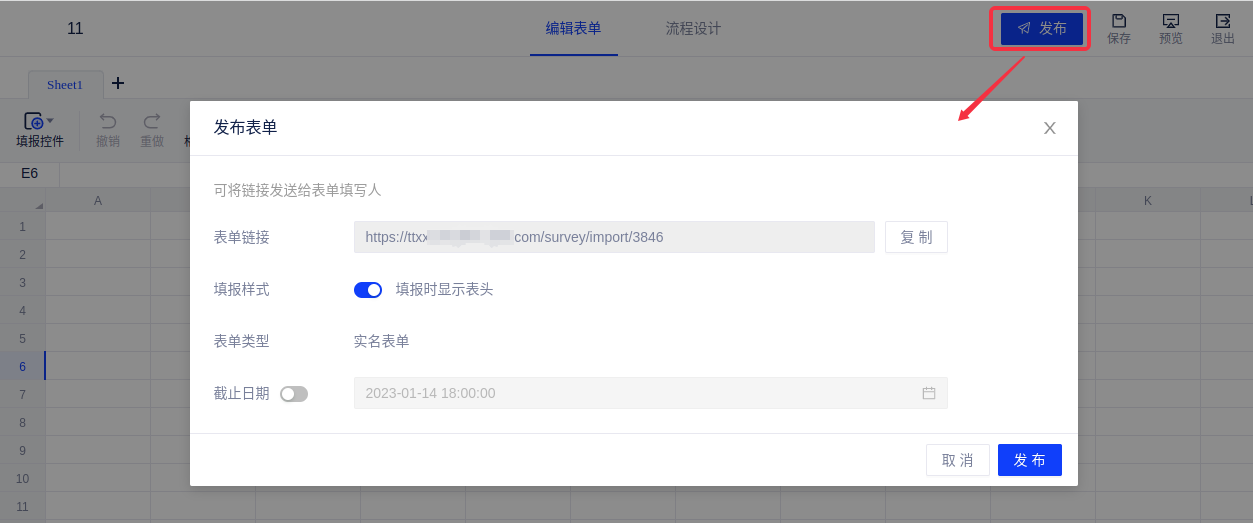
Task: Click the 表单链接 URL field
Action: tap(614, 237)
